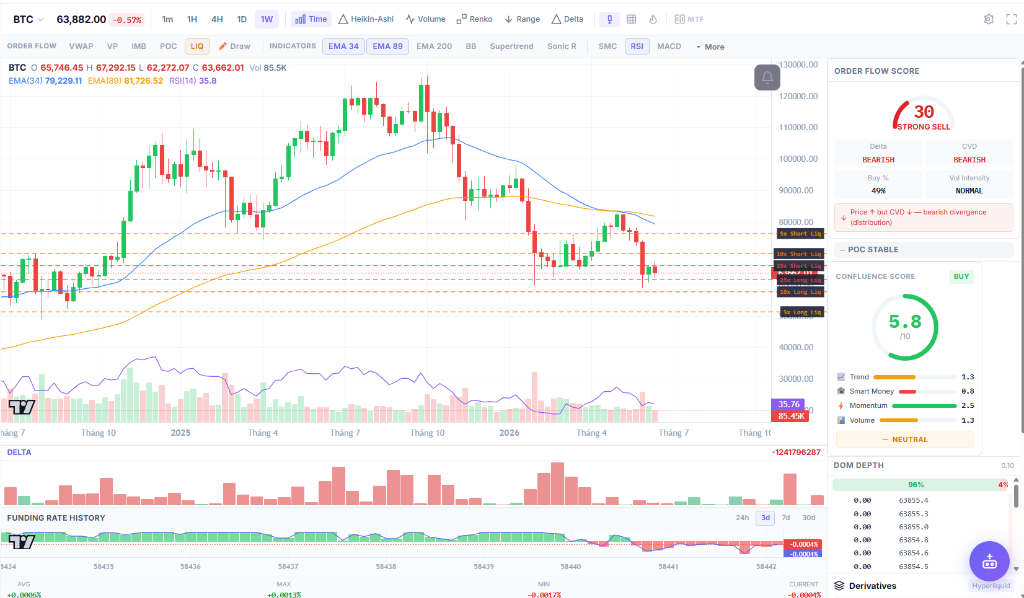Toggle the LIQ liquidation levels
This screenshot has height=598, width=1024.
(197, 46)
